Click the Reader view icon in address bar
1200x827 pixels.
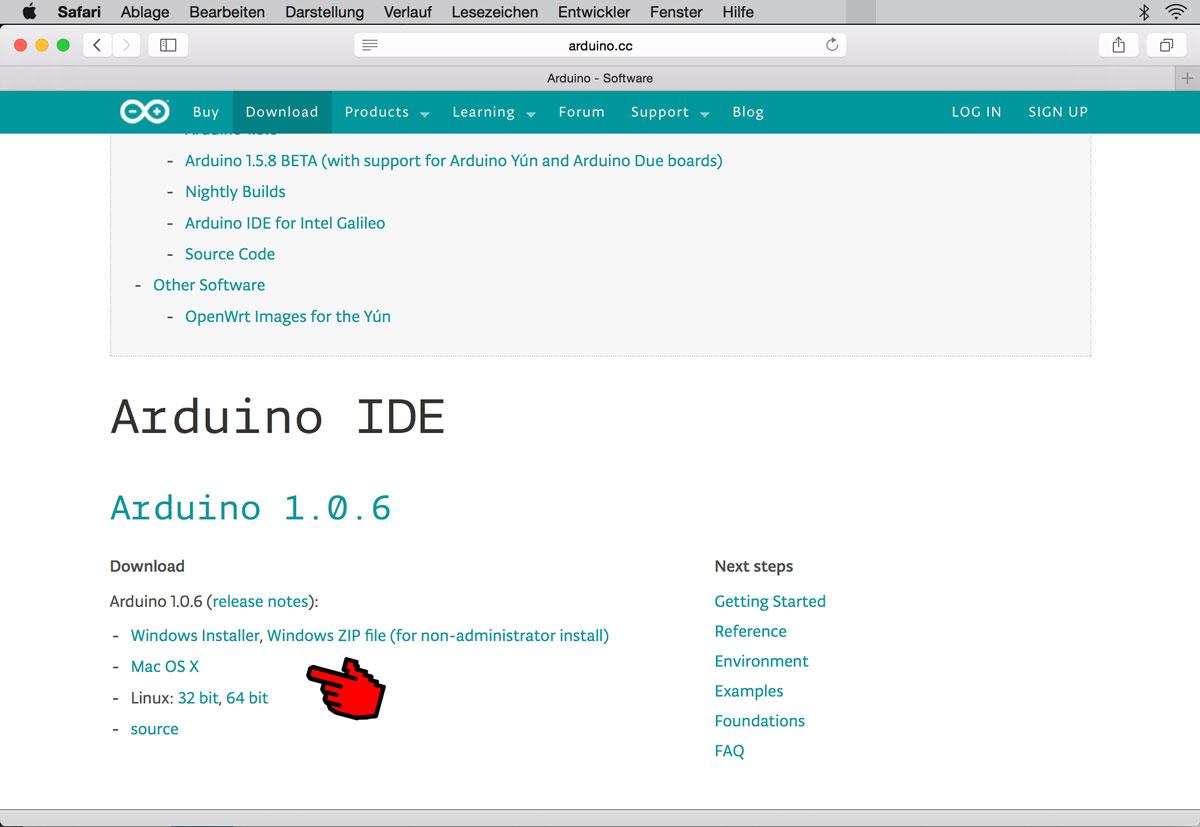pyautogui.click(x=370, y=45)
